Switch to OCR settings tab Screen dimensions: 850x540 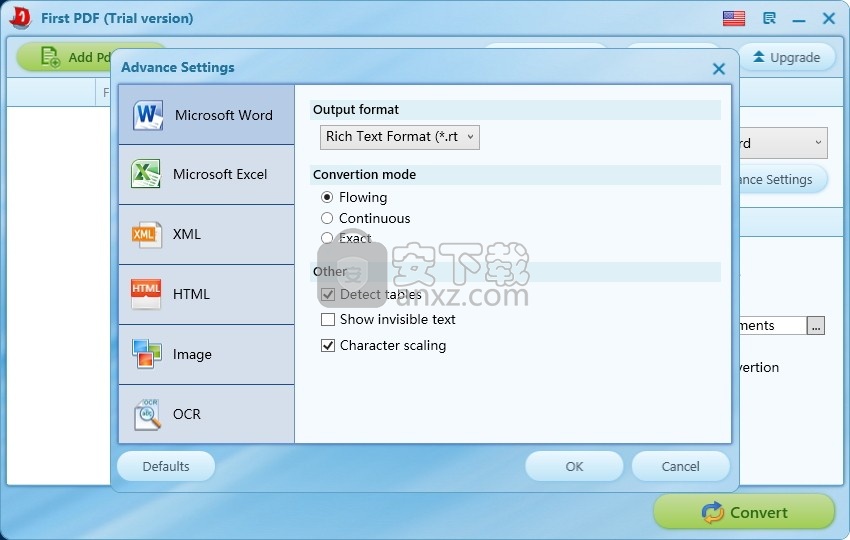(x=207, y=414)
